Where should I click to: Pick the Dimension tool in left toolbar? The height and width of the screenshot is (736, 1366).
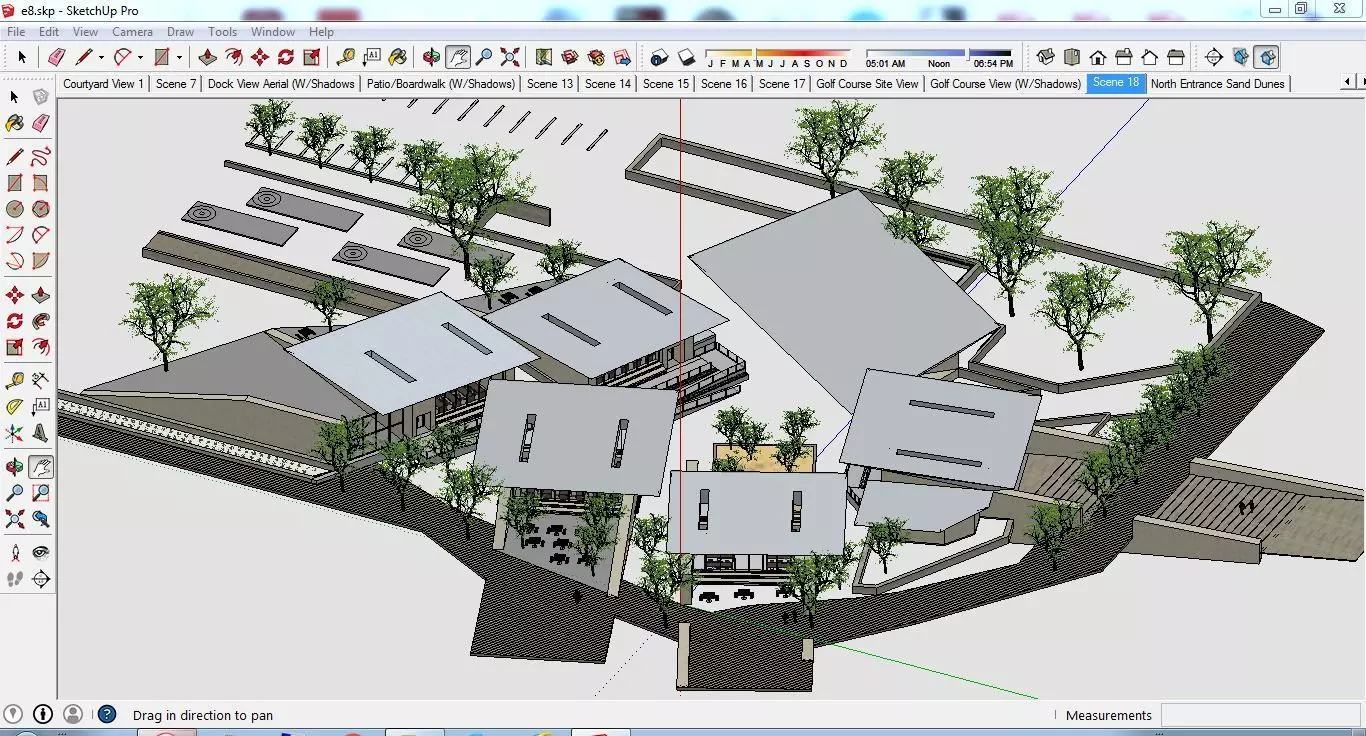pos(40,380)
